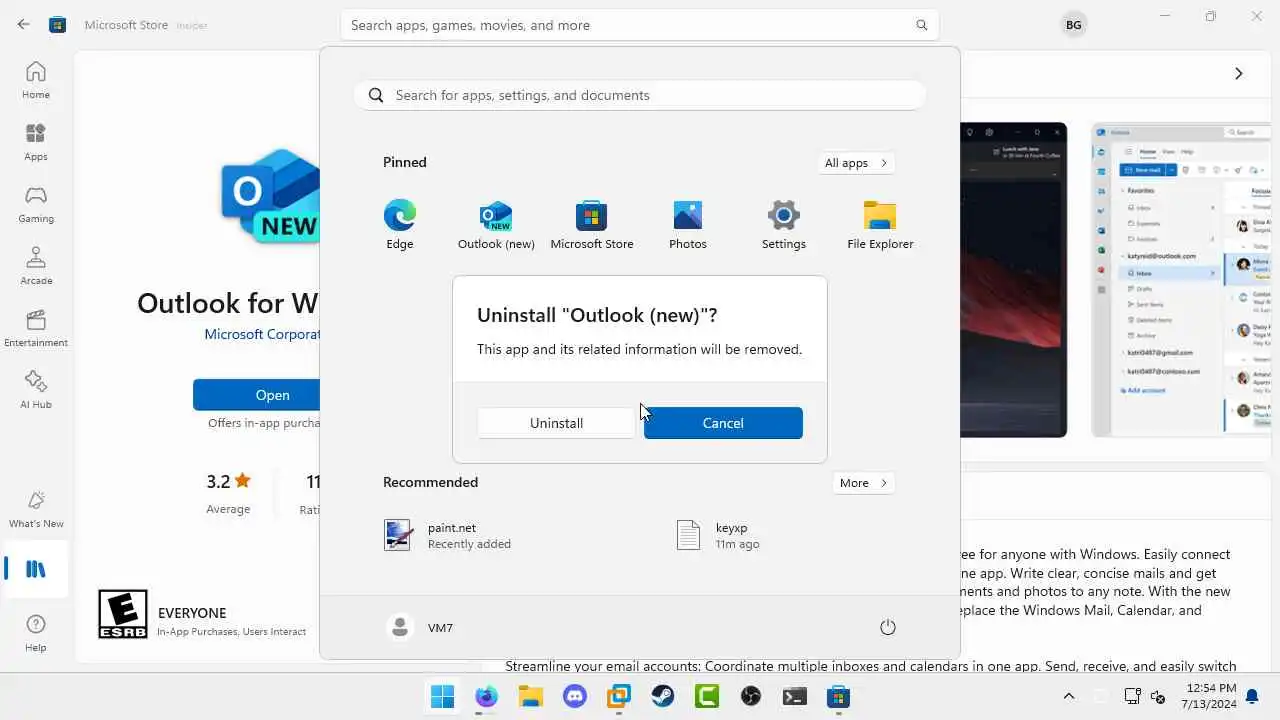1280x720 pixels.
Task: Open OBS Studio from the taskbar
Action: (x=751, y=696)
